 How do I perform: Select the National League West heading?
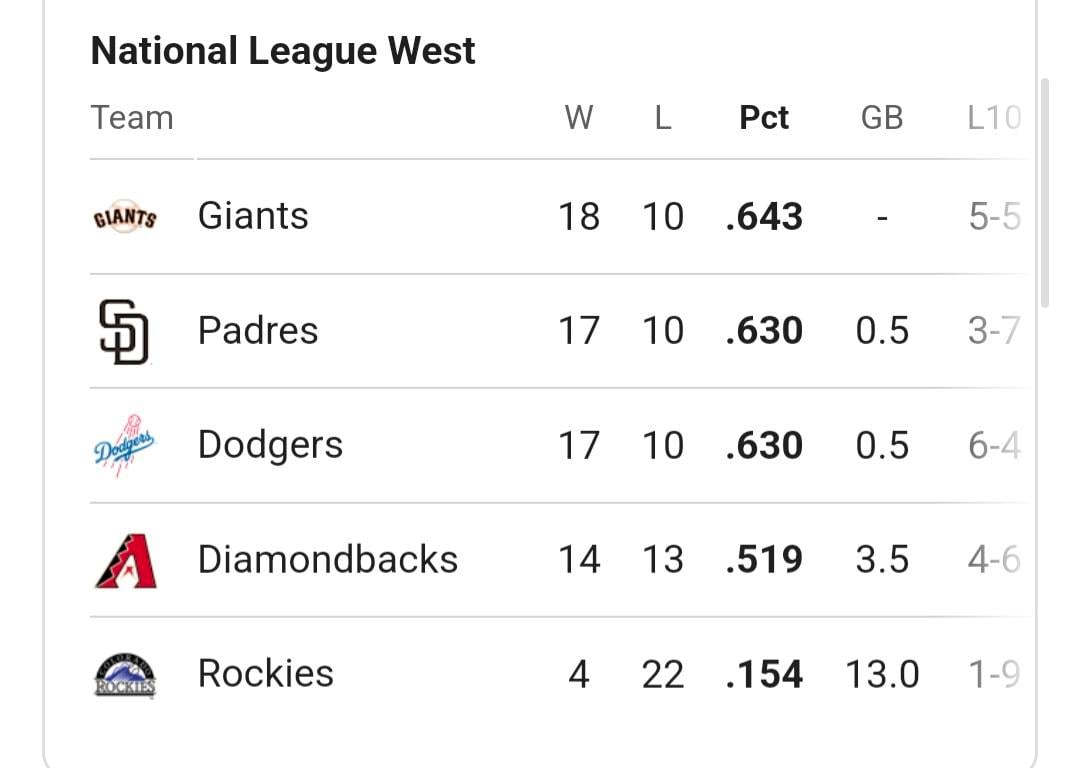[282, 51]
